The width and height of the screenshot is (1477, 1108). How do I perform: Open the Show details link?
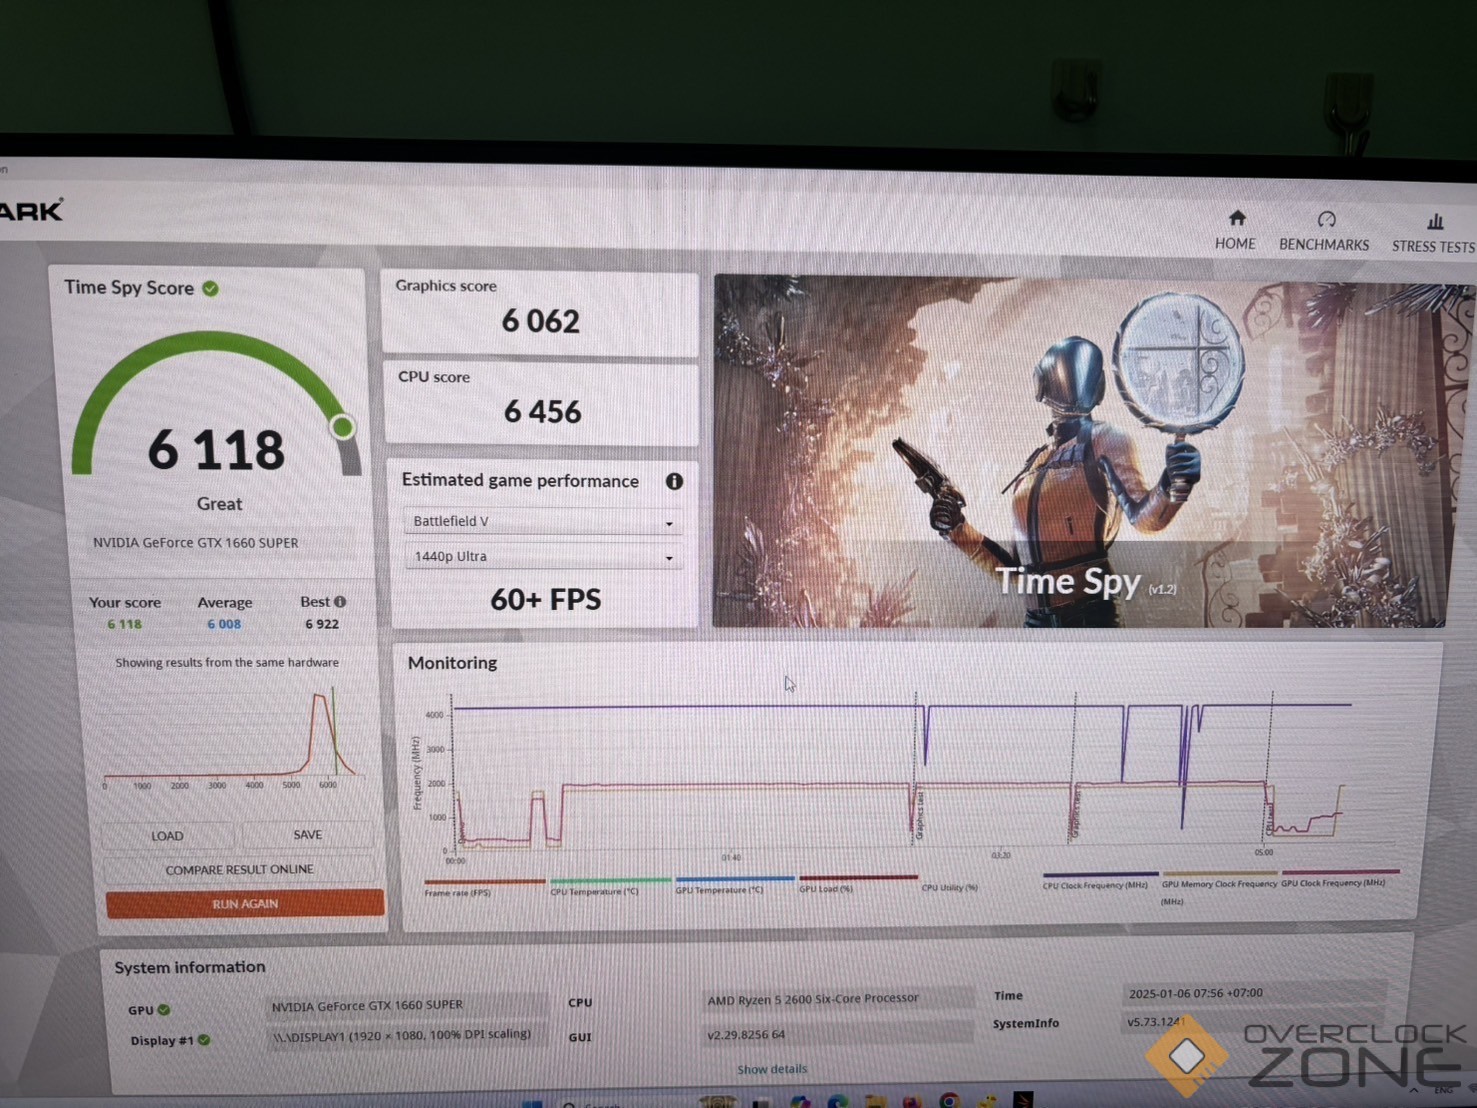[x=772, y=1069]
